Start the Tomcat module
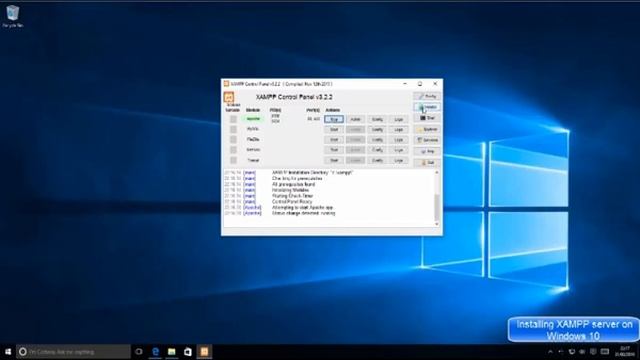Screen dimensions: 640x360 point(334,160)
